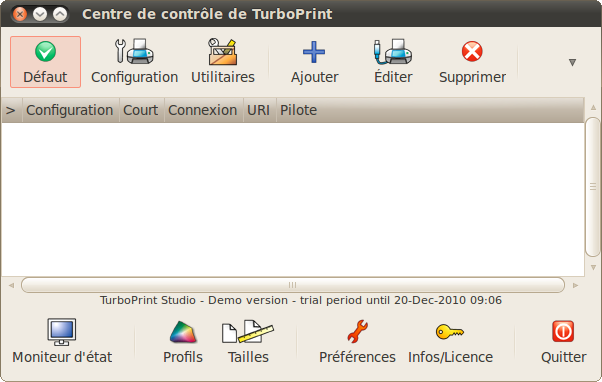Close the TurboPrint control center window
The height and width of the screenshot is (382, 602).
coord(20,14)
